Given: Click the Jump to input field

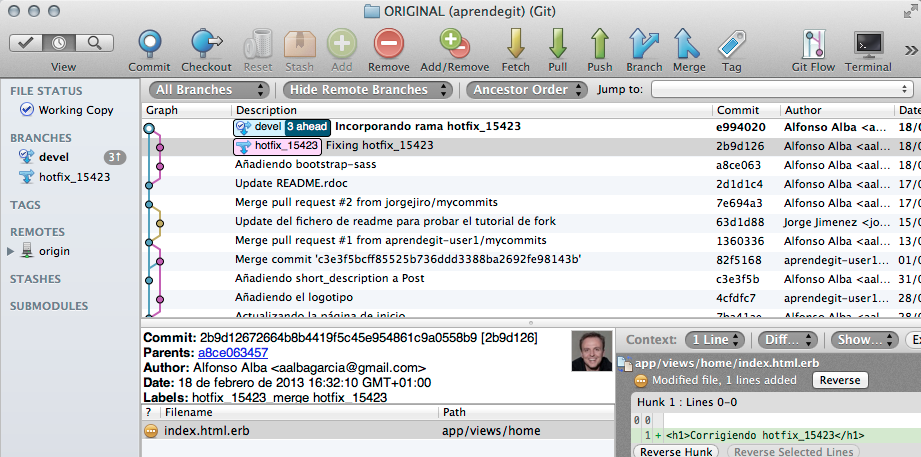Looking at the screenshot, I should pos(780,89).
